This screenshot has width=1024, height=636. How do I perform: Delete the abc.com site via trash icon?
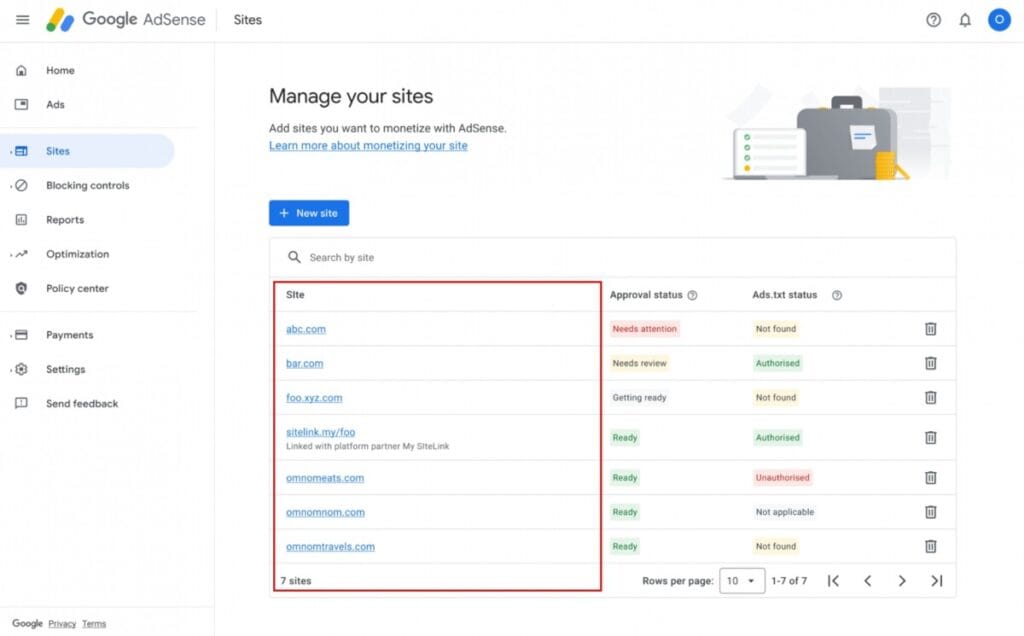pyautogui.click(x=930, y=329)
